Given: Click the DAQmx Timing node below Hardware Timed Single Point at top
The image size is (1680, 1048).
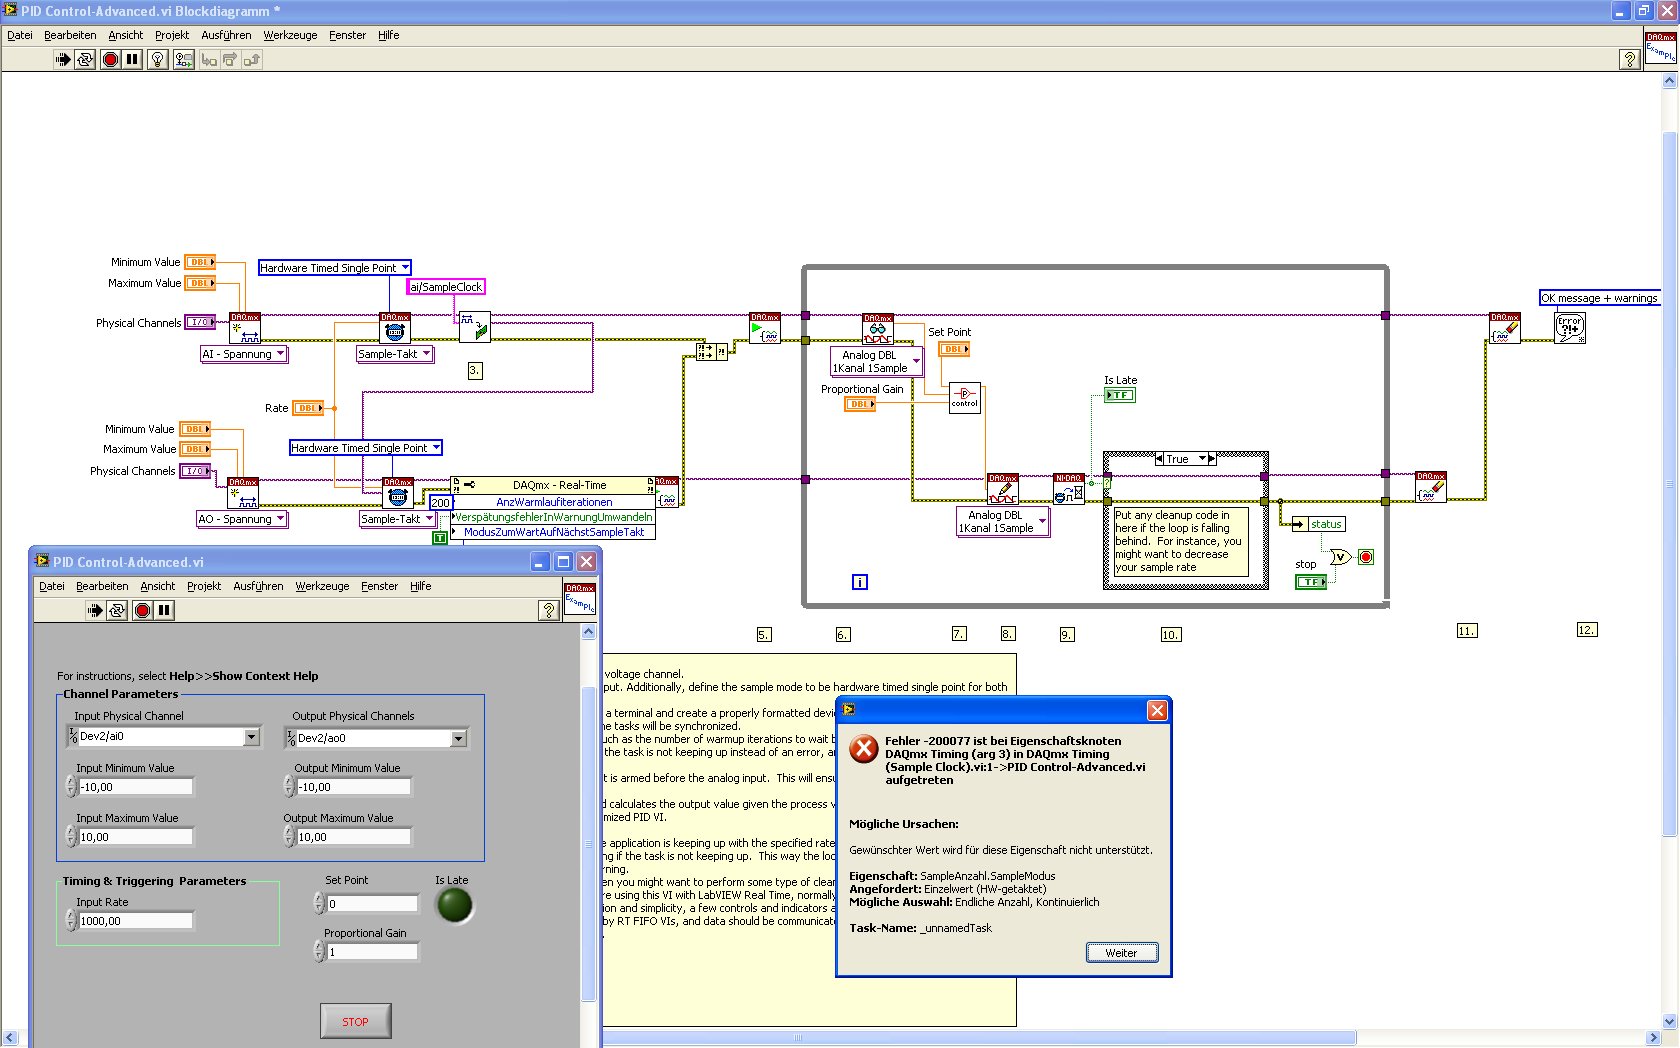Looking at the screenshot, I should click(x=395, y=328).
